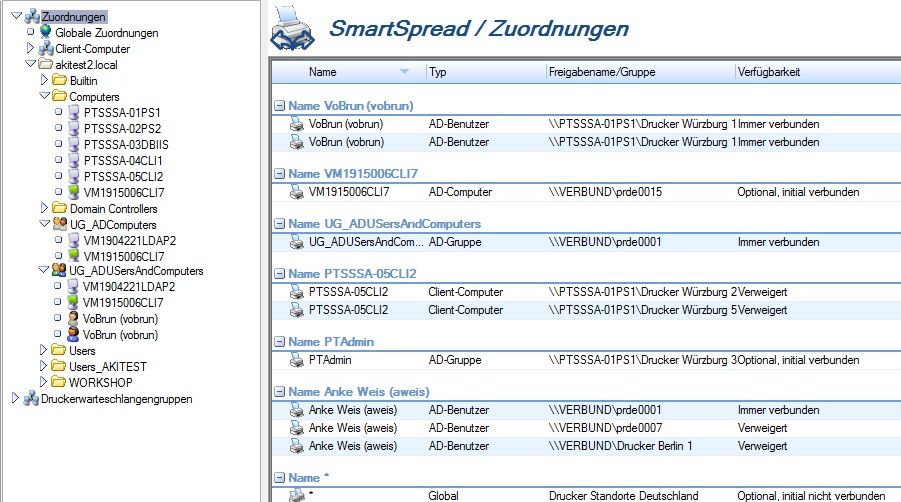Collapse the Name VM1915006CLI7 group
This screenshot has height=502, width=901.
click(279, 173)
